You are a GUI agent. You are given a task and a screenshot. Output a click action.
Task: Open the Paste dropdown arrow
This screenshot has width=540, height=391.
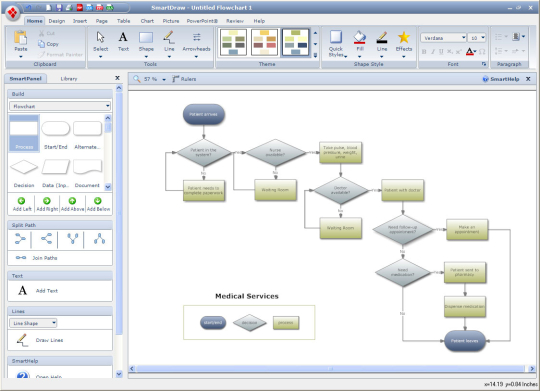[21, 56]
